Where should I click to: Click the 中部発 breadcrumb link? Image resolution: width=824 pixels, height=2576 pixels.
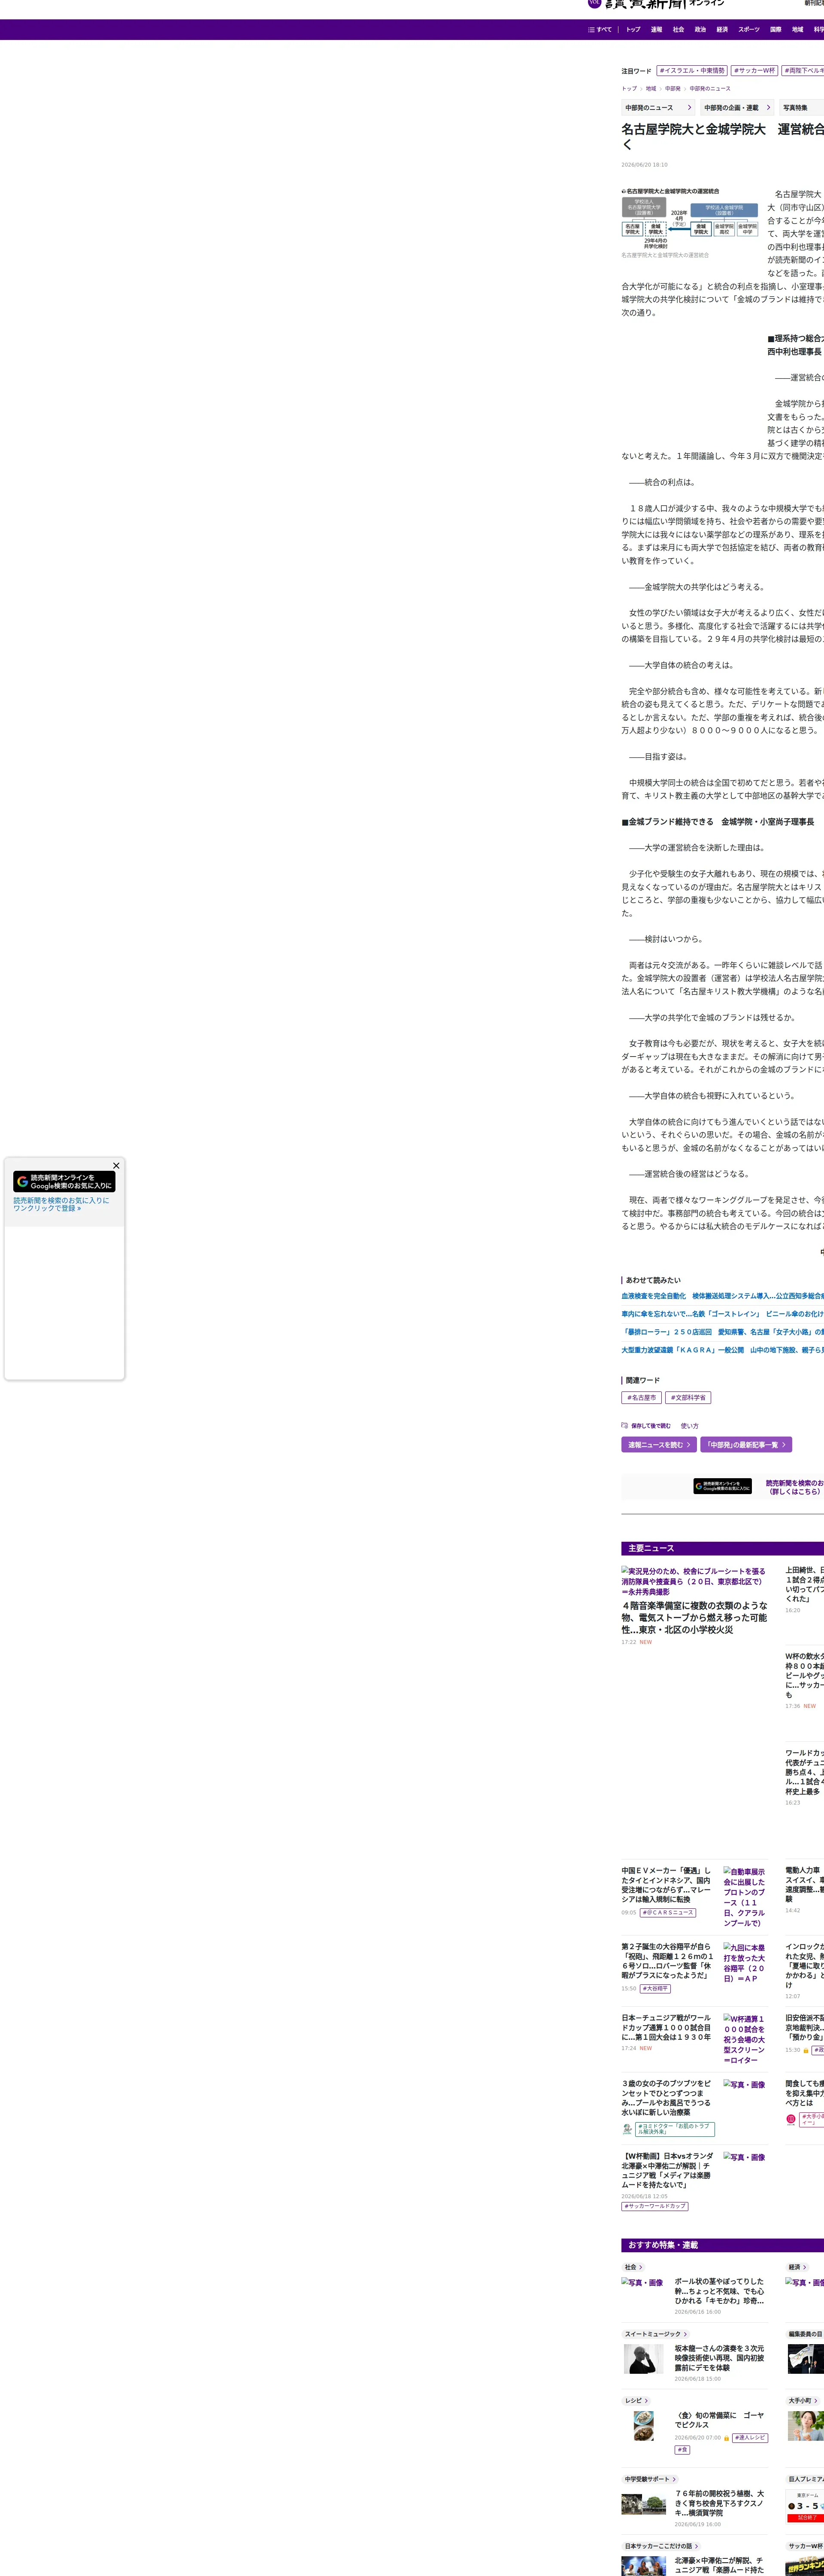[673, 88]
